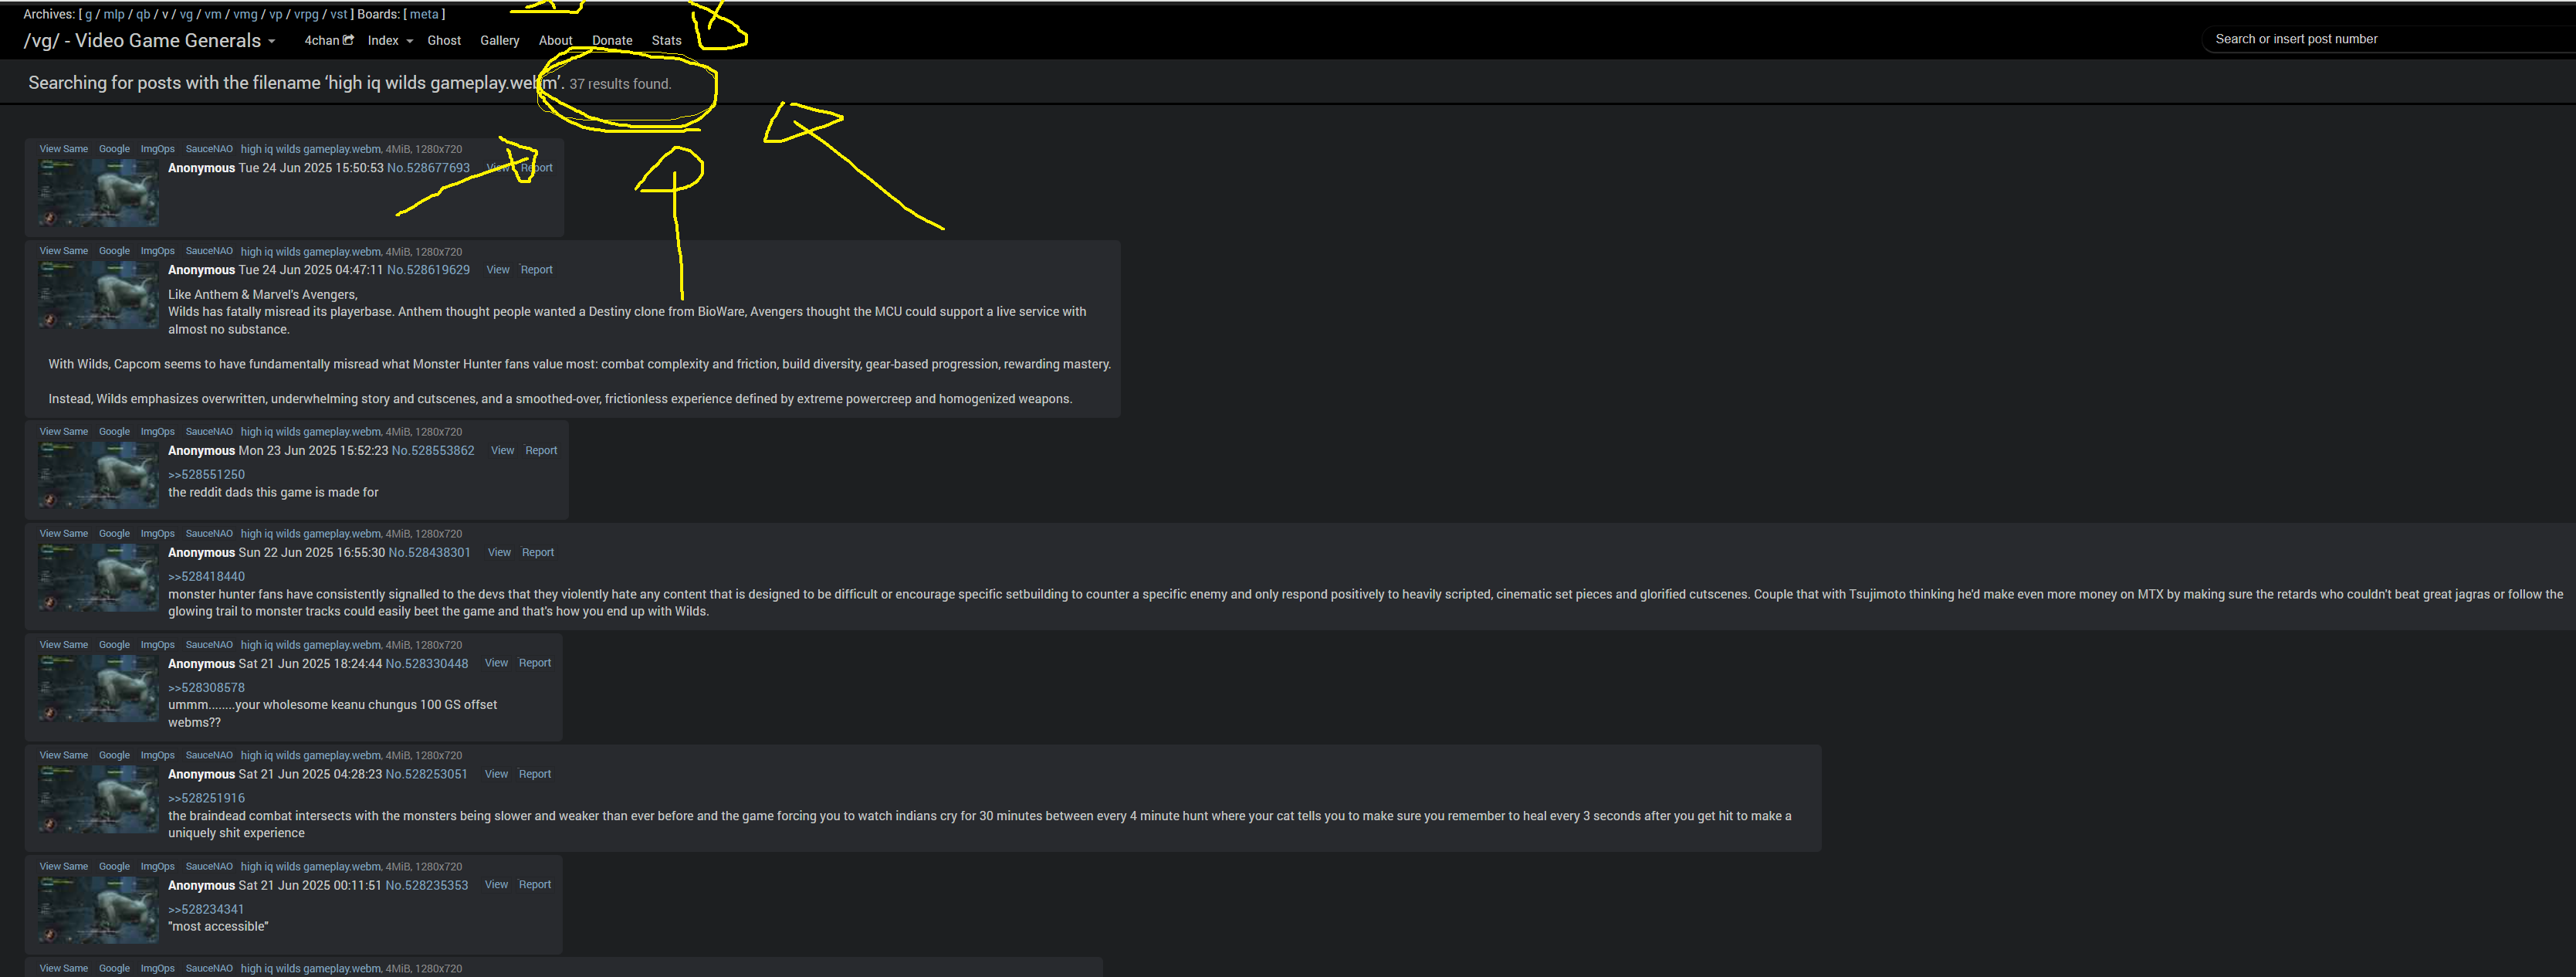Open the /vrpg/ archive link

(306, 14)
